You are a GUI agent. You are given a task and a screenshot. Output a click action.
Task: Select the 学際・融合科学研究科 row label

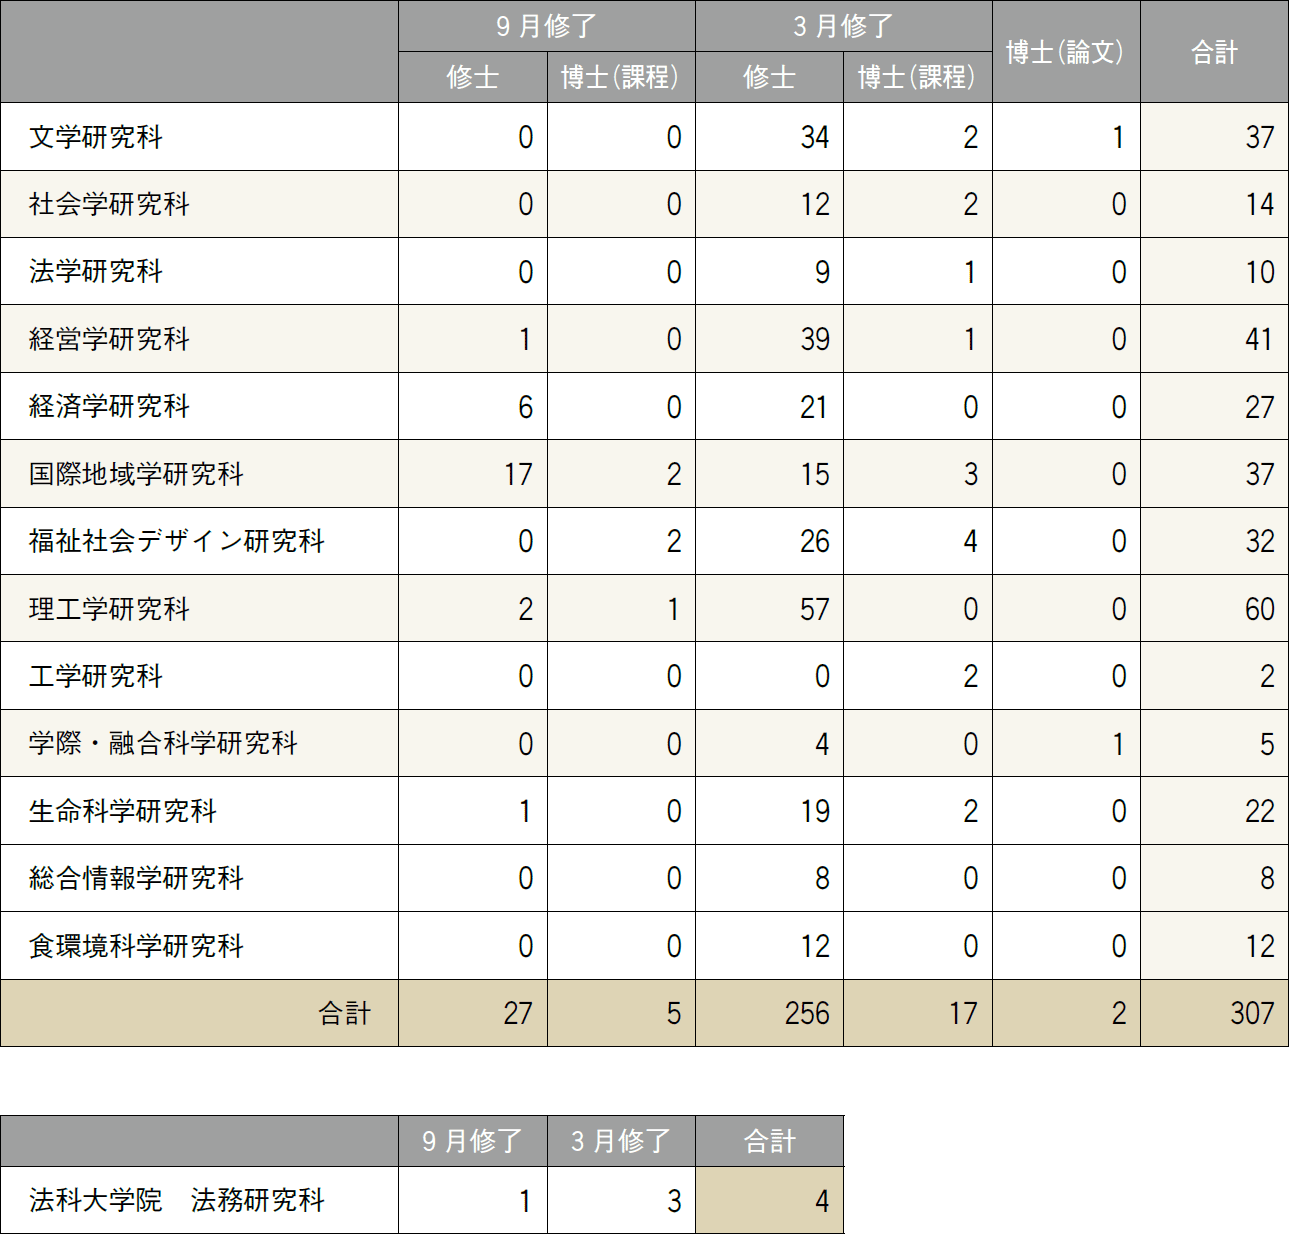coord(163,743)
